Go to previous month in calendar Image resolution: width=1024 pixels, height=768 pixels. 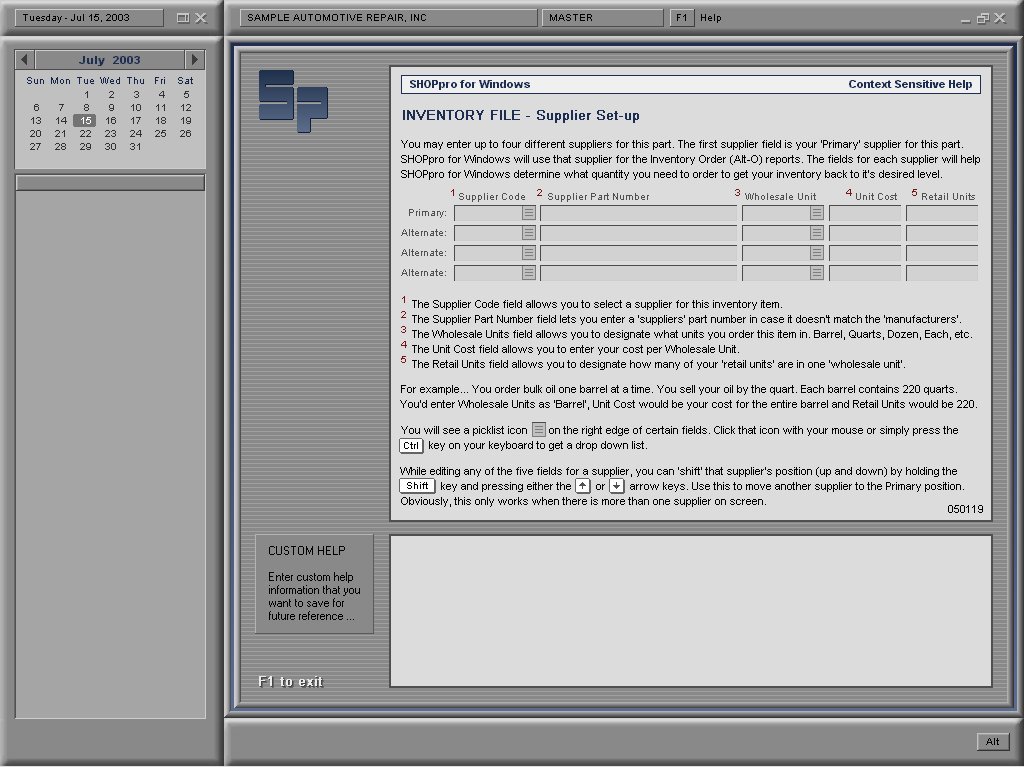tap(24, 59)
